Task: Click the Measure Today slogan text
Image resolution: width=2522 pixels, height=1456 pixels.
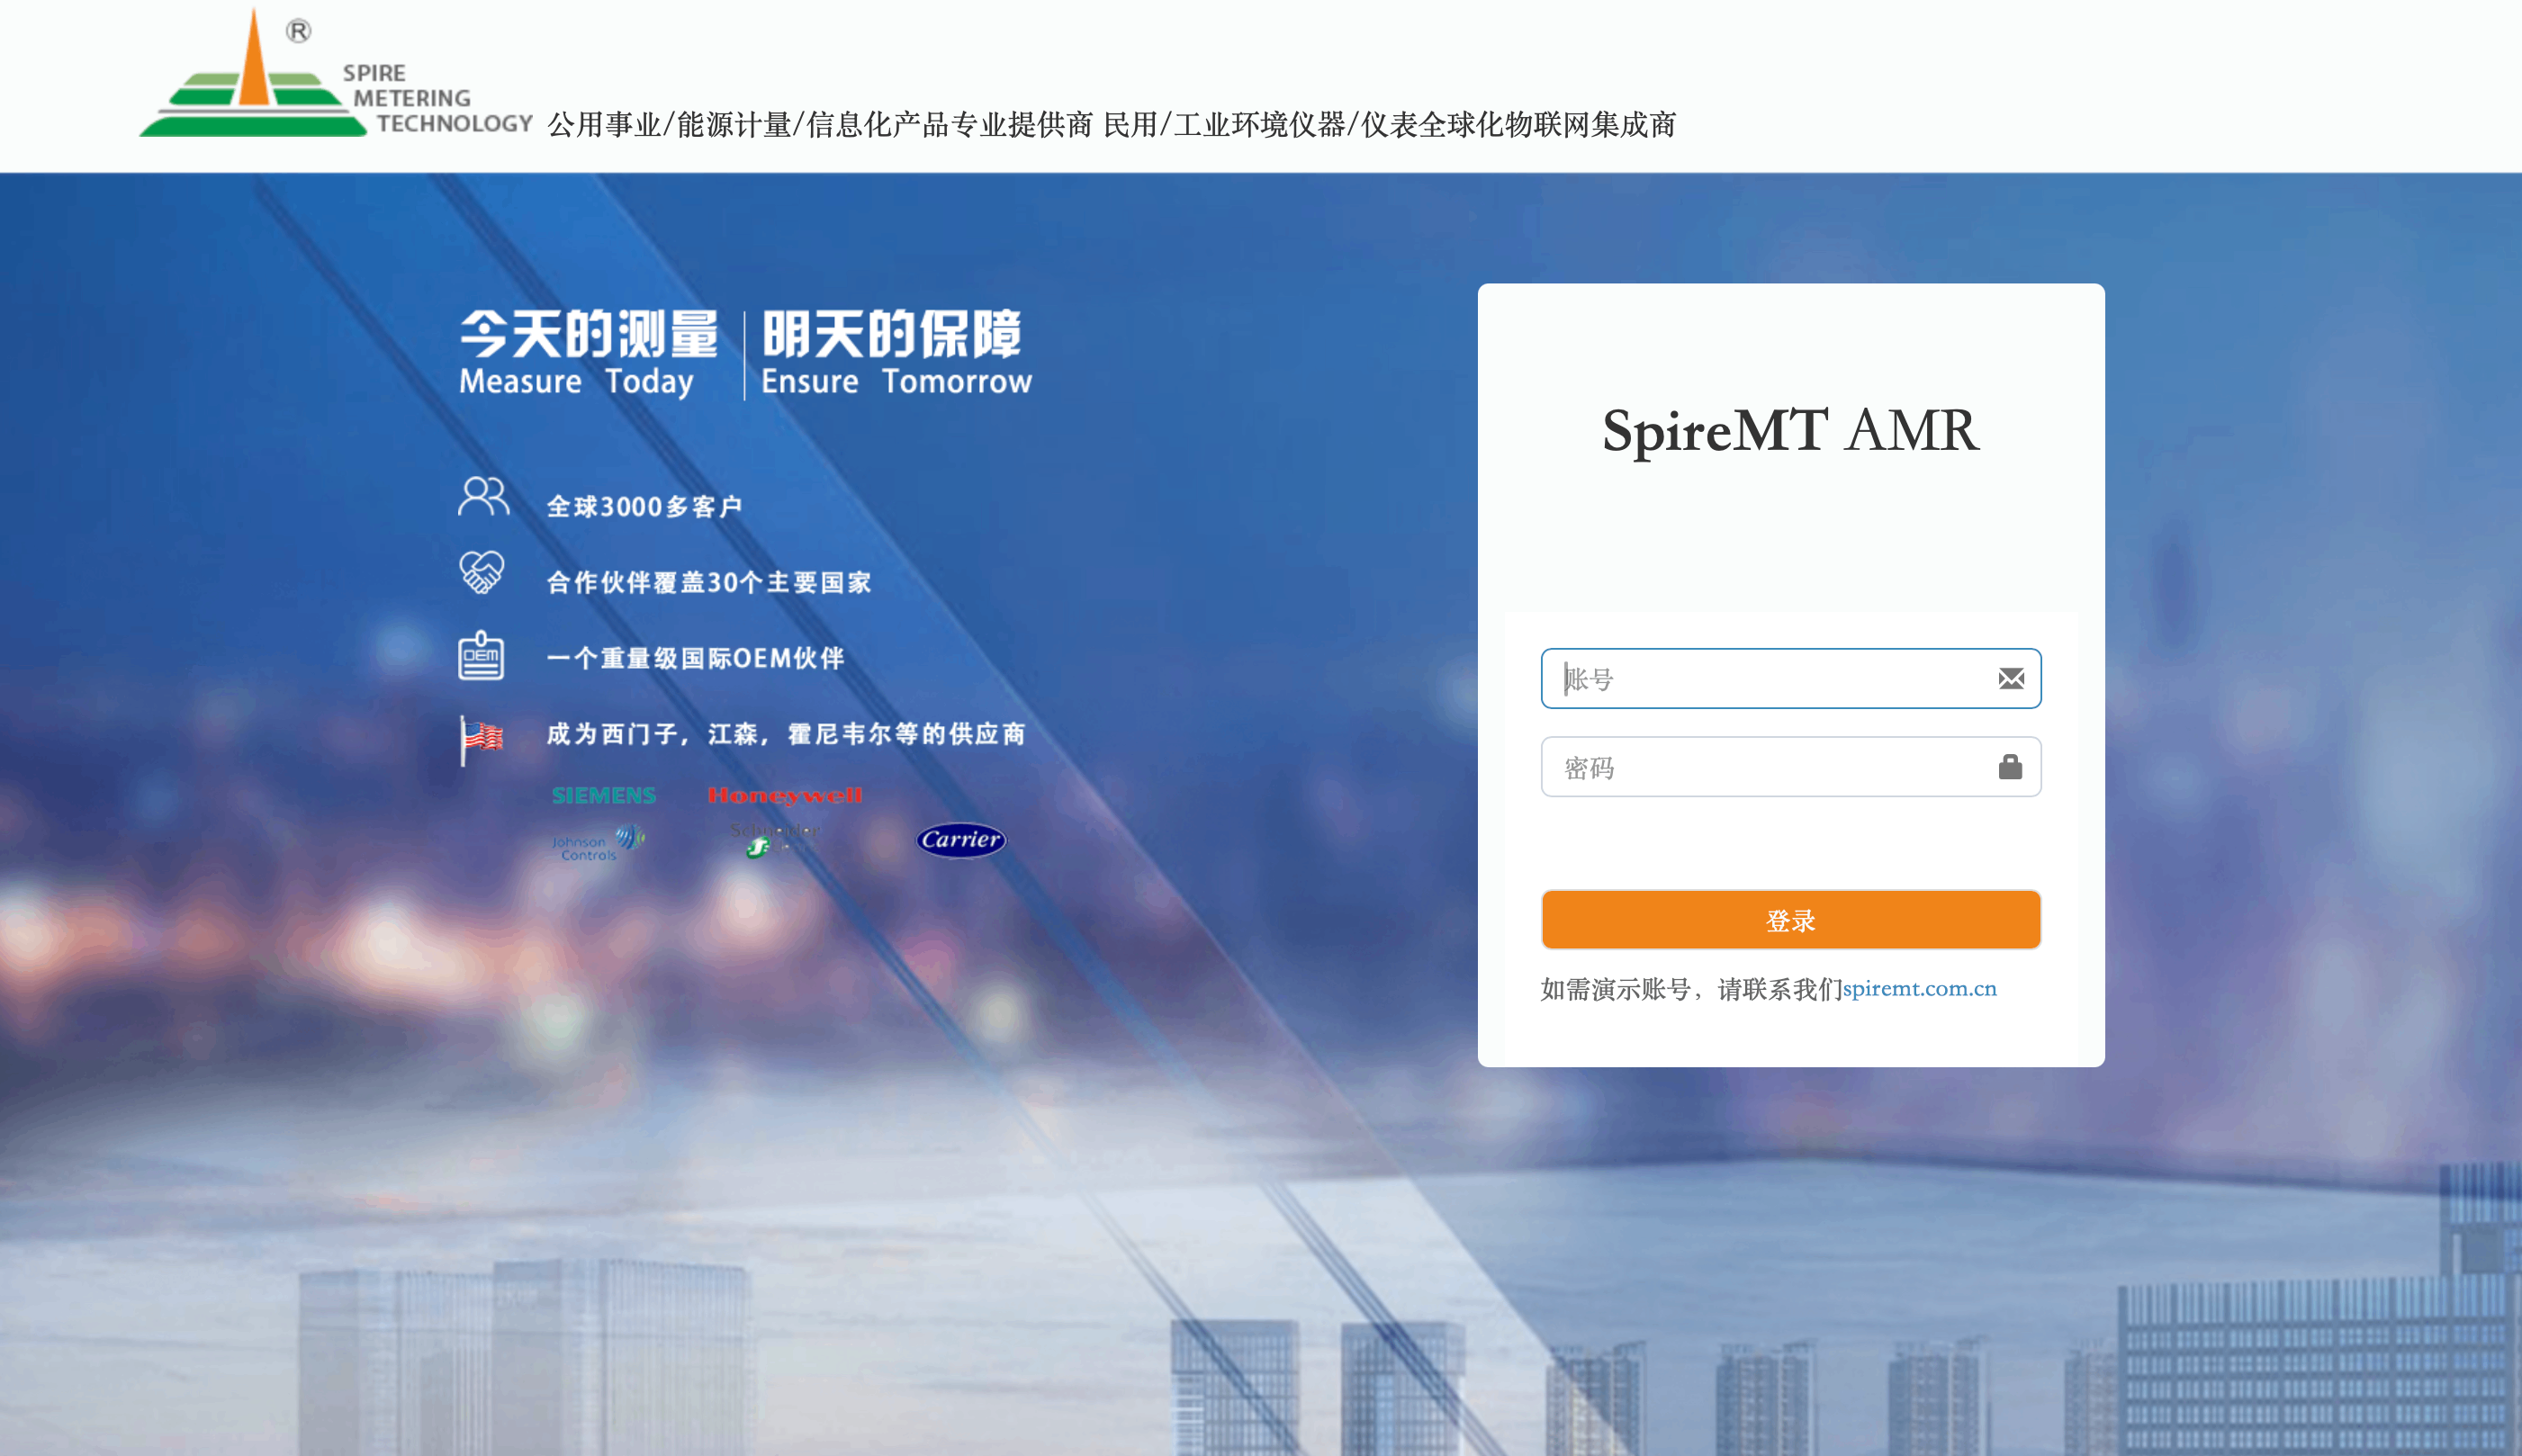Action: coord(576,381)
